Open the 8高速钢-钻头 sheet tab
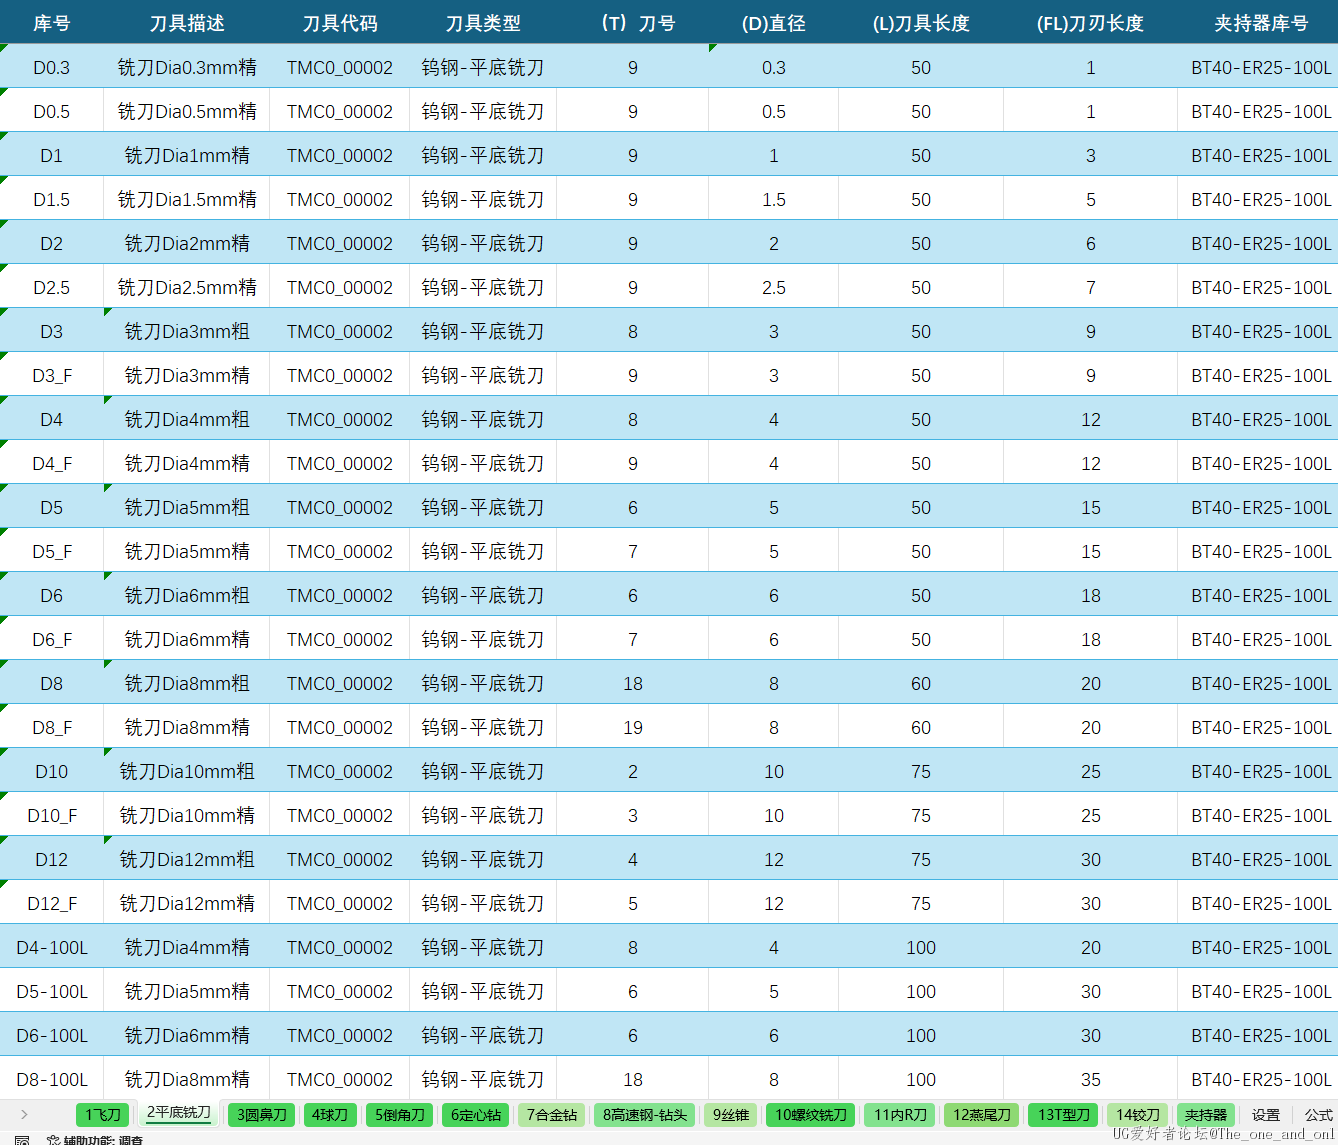This screenshot has height=1145, width=1338. 645,1114
